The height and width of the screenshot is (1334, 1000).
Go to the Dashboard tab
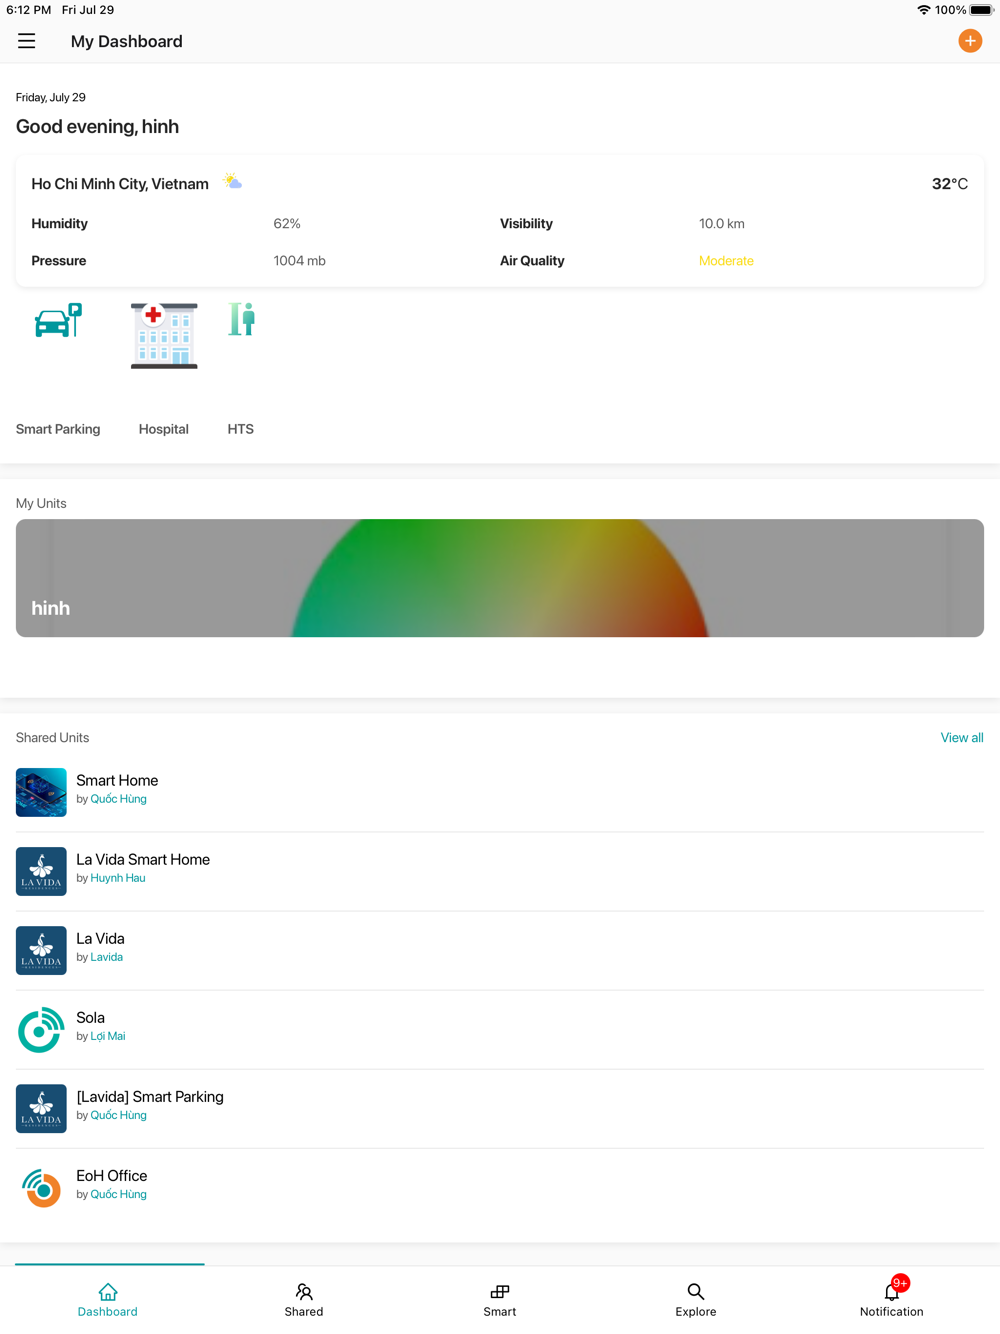pos(108,1300)
